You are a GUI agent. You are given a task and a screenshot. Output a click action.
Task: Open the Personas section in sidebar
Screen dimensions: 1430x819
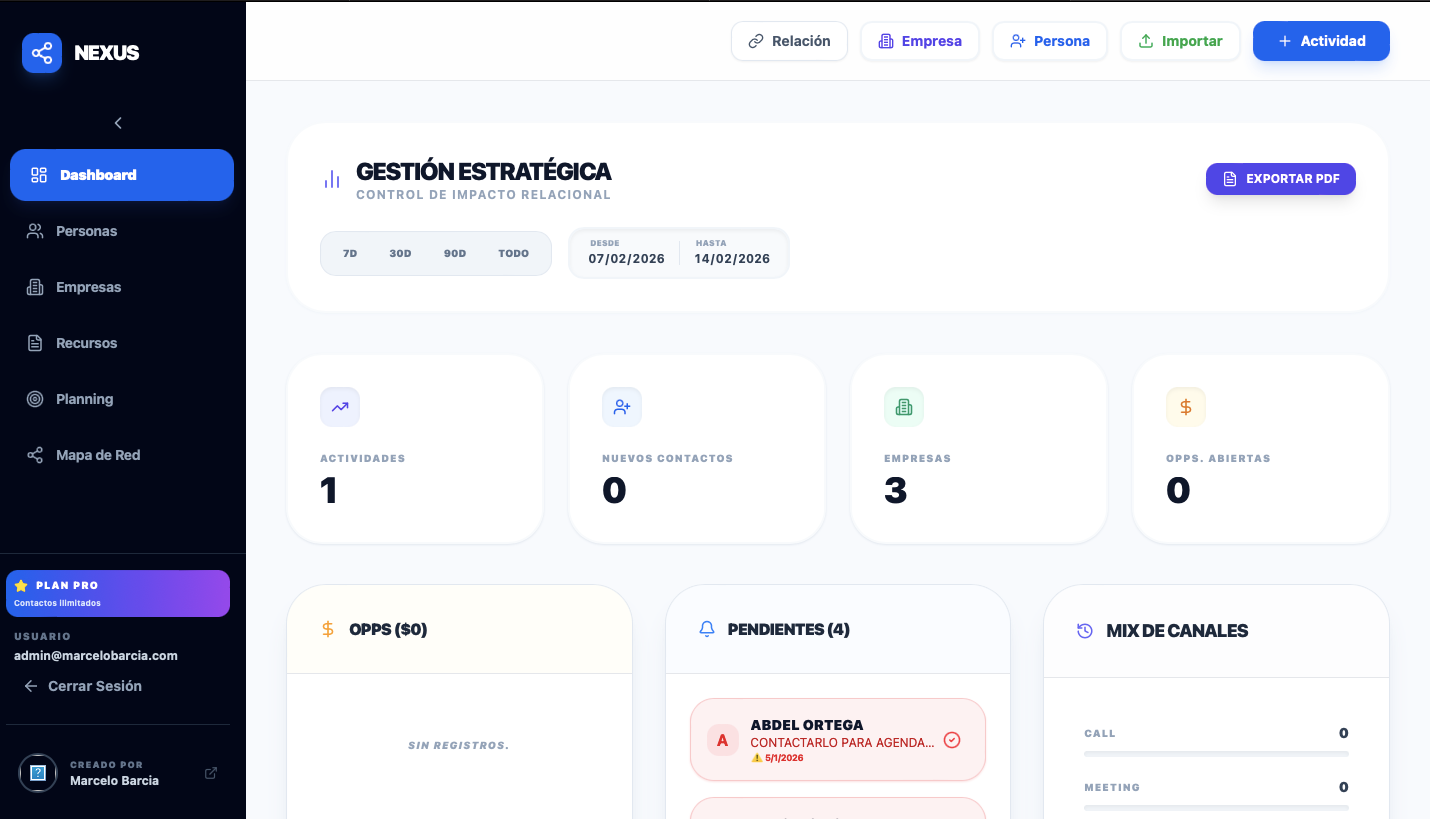tap(86, 231)
